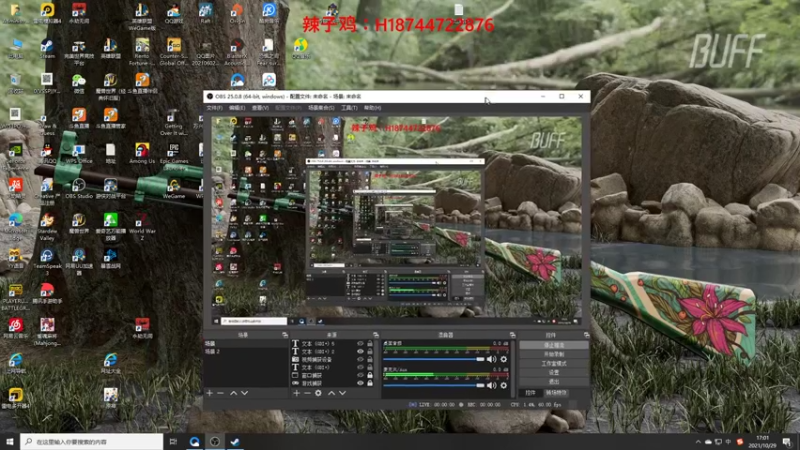Screen dimensions: 800x450
Task: Select the Among Us desktop icon
Action: [x=142, y=153]
